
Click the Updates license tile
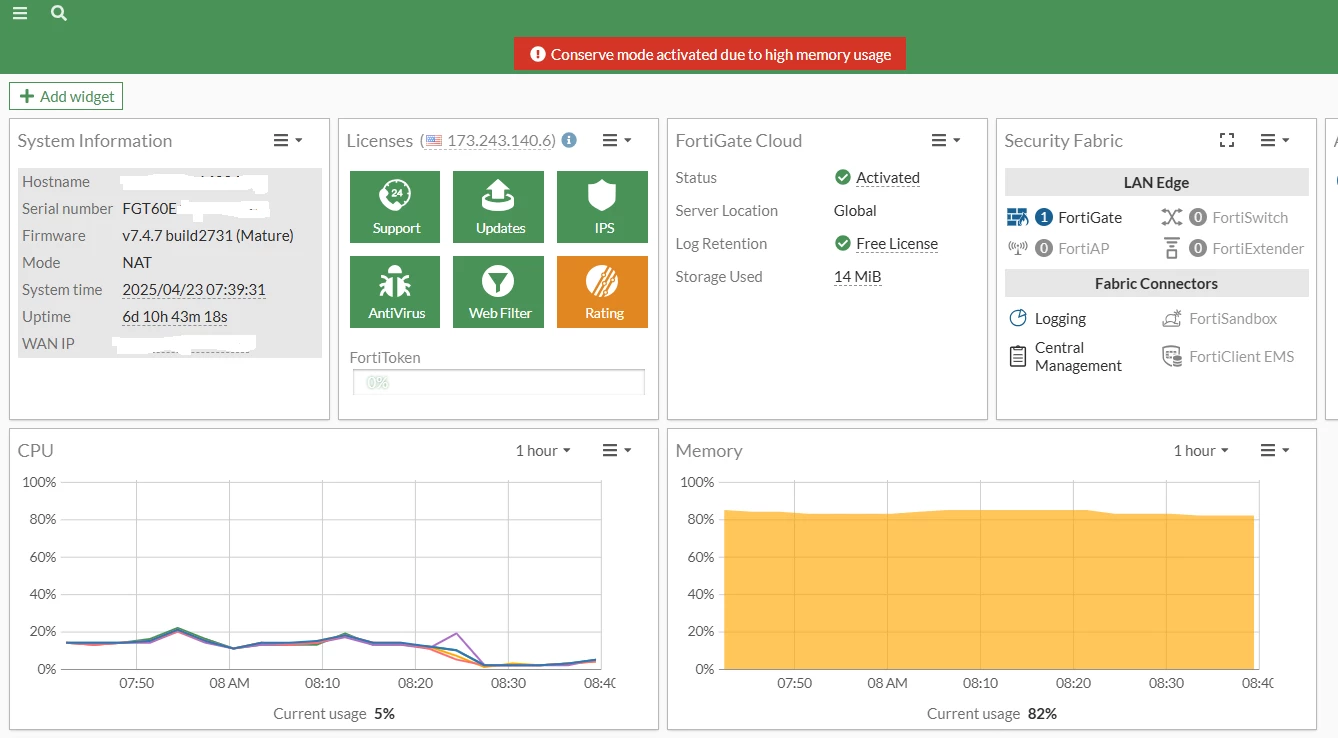pyautogui.click(x=499, y=207)
